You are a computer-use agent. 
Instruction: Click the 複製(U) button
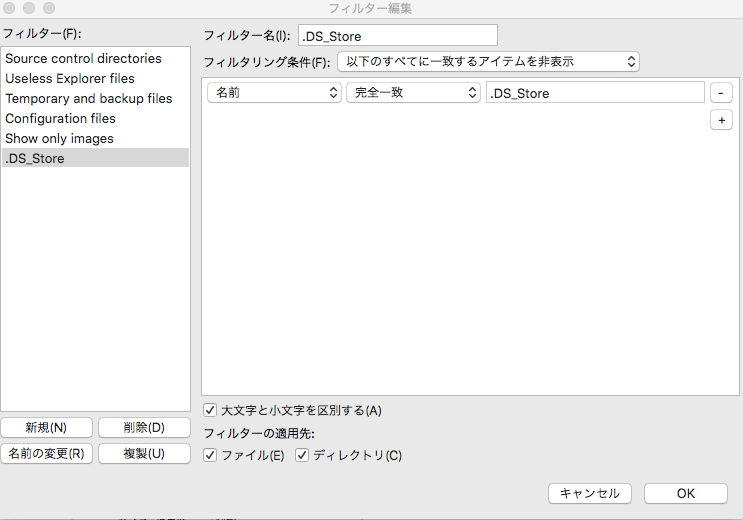(x=144, y=454)
